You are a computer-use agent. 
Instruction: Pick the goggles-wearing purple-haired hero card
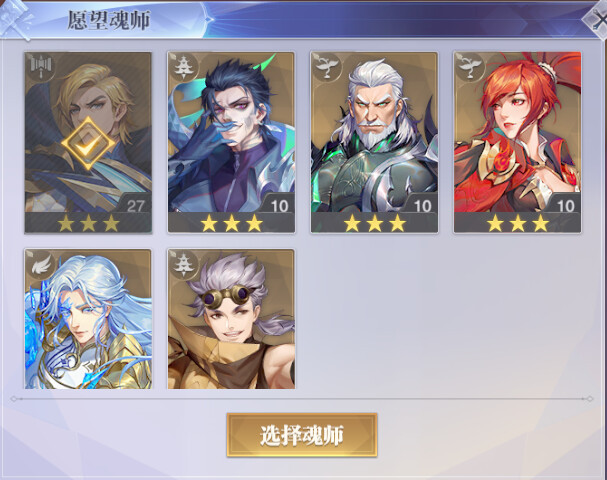(x=231, y=319)
